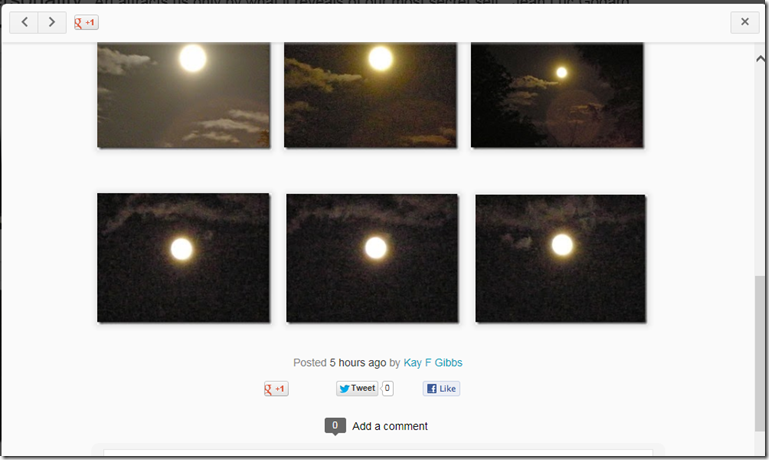Image resolution: width=769 pixels, height=460 pixels.
Task: Click the tweet count bubble
Action: (387, 388)
